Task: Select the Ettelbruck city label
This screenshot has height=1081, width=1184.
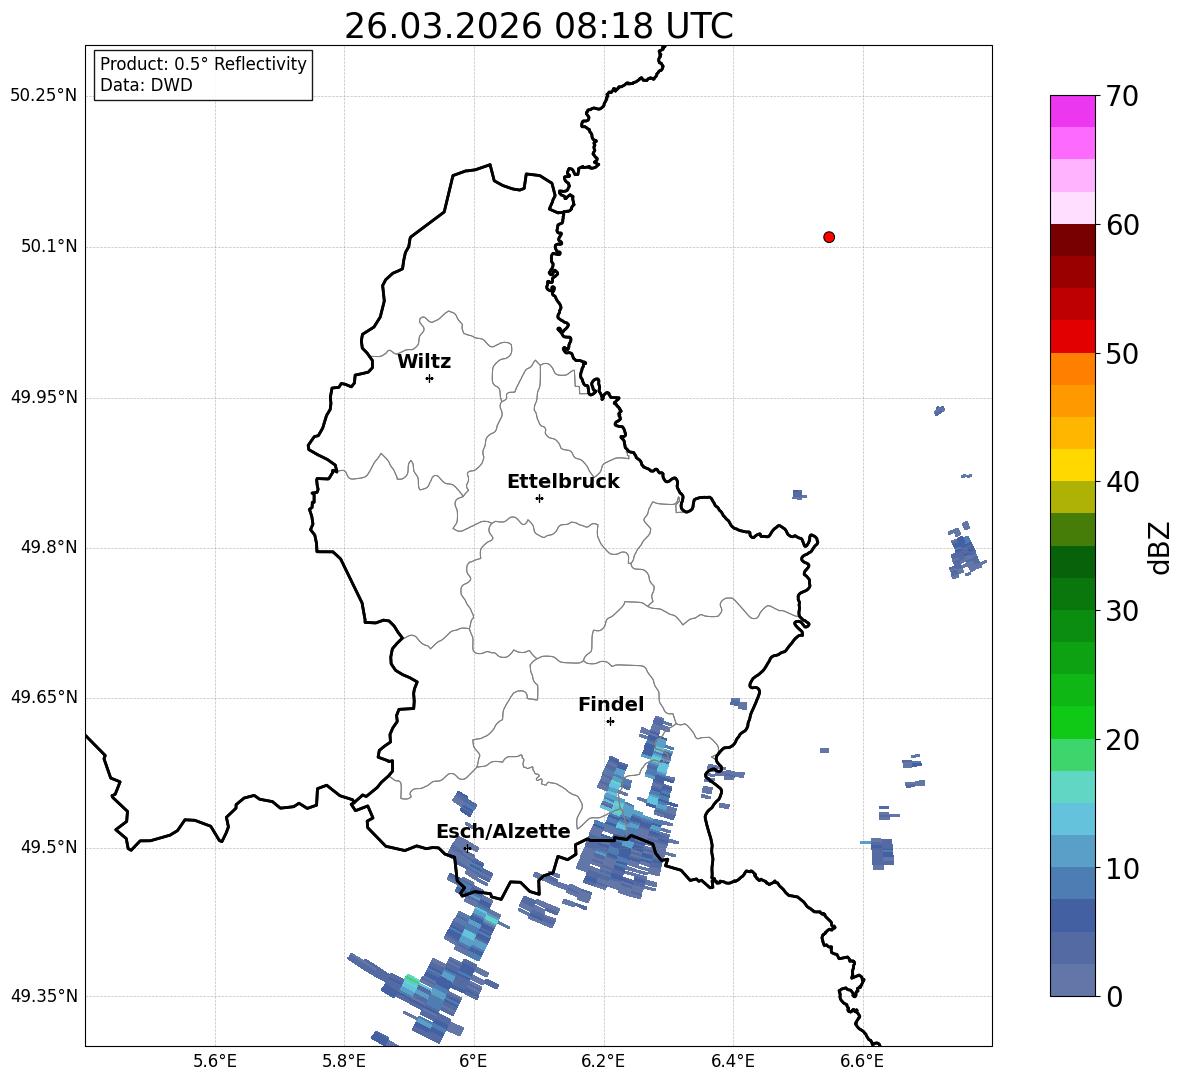Action: tap(563, 482)
